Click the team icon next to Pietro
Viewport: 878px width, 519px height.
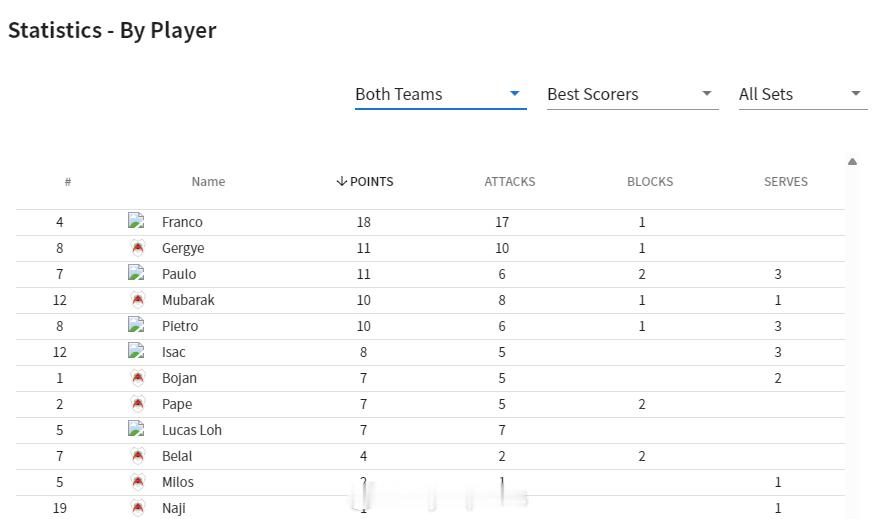[137, 326]
